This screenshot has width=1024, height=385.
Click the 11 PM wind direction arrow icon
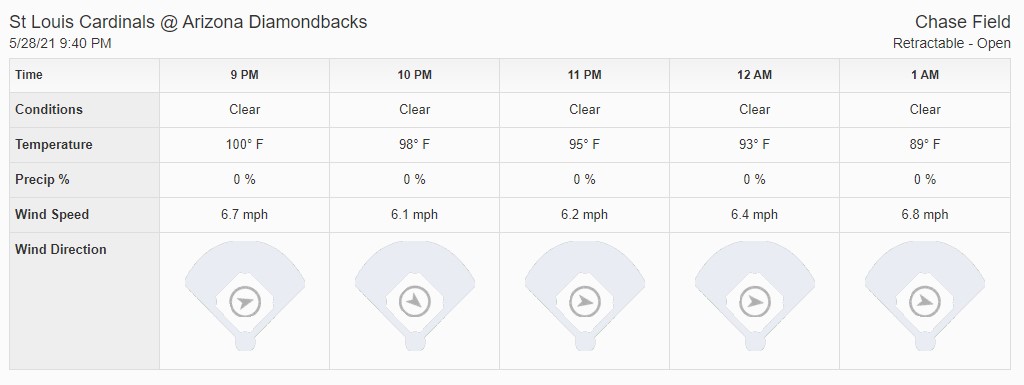click(x=584, y=302)
